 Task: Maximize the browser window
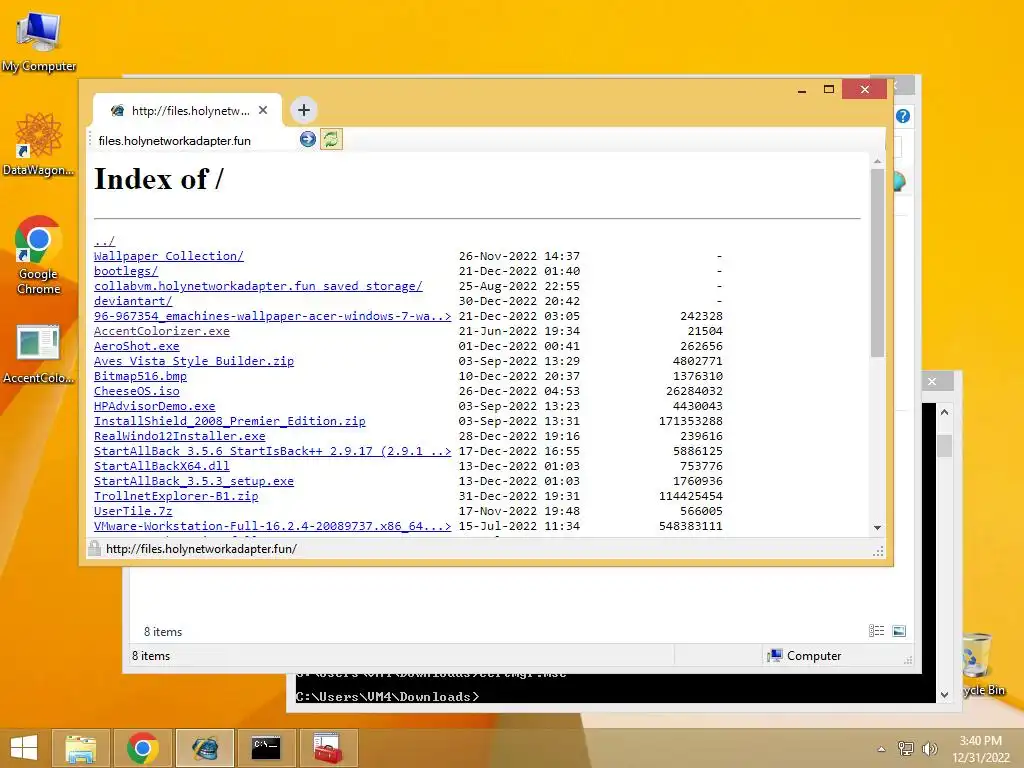[829, 89]
